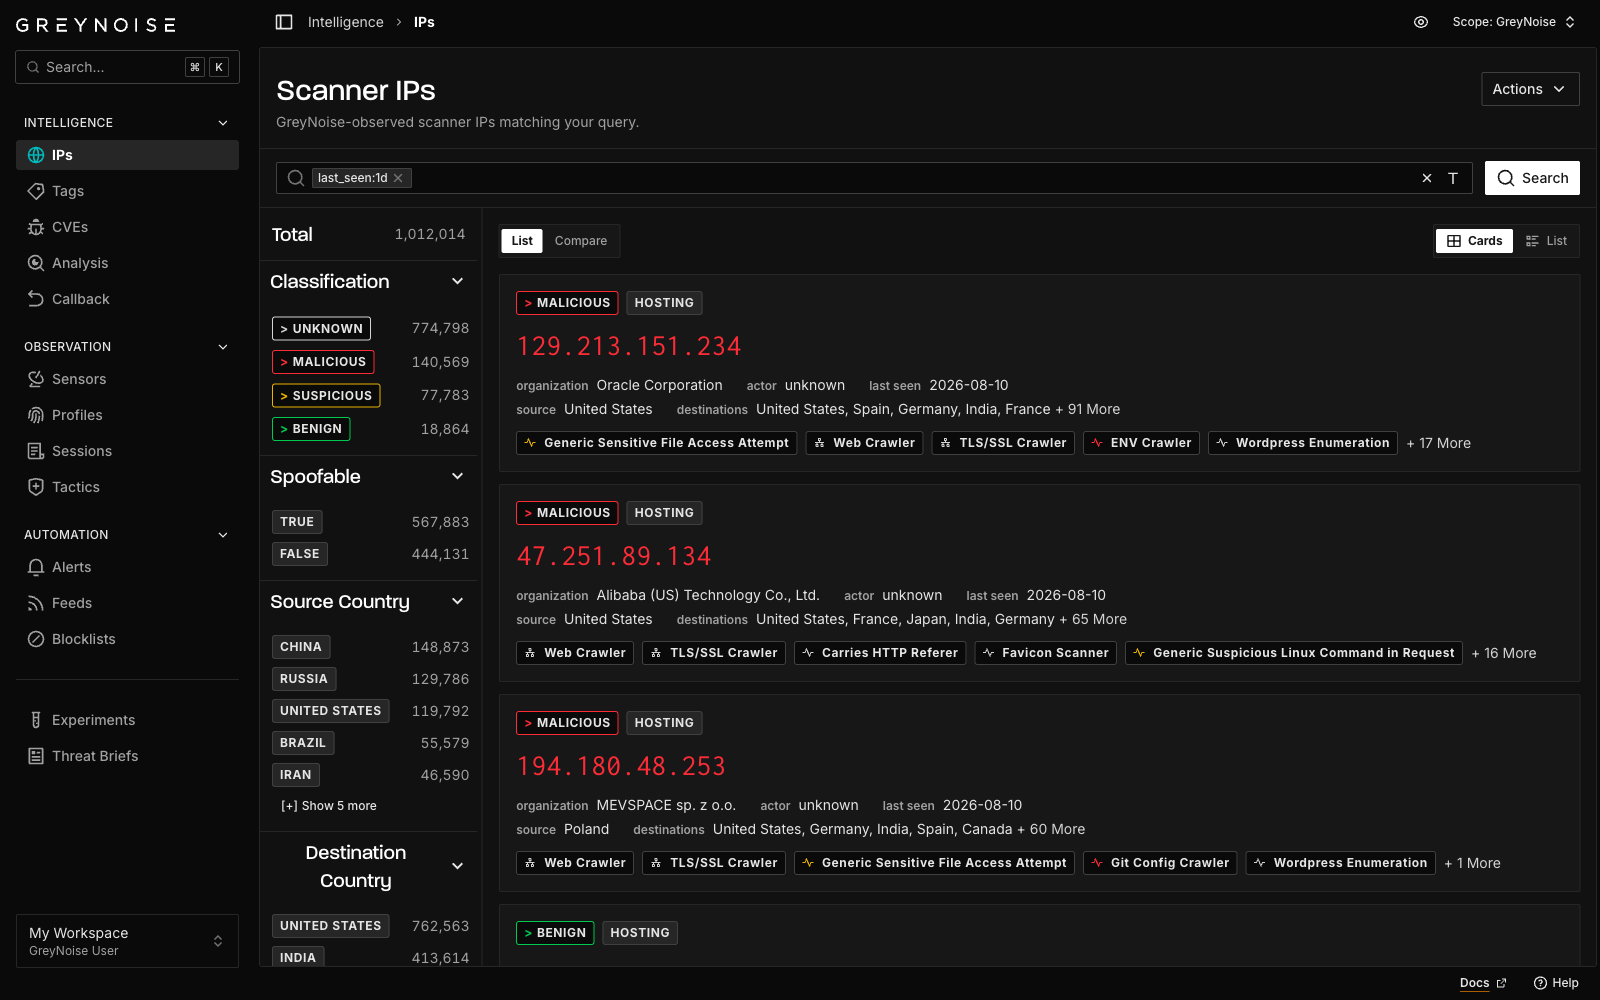Collapse the OBSERVATION sidebar section

point(223,347)
